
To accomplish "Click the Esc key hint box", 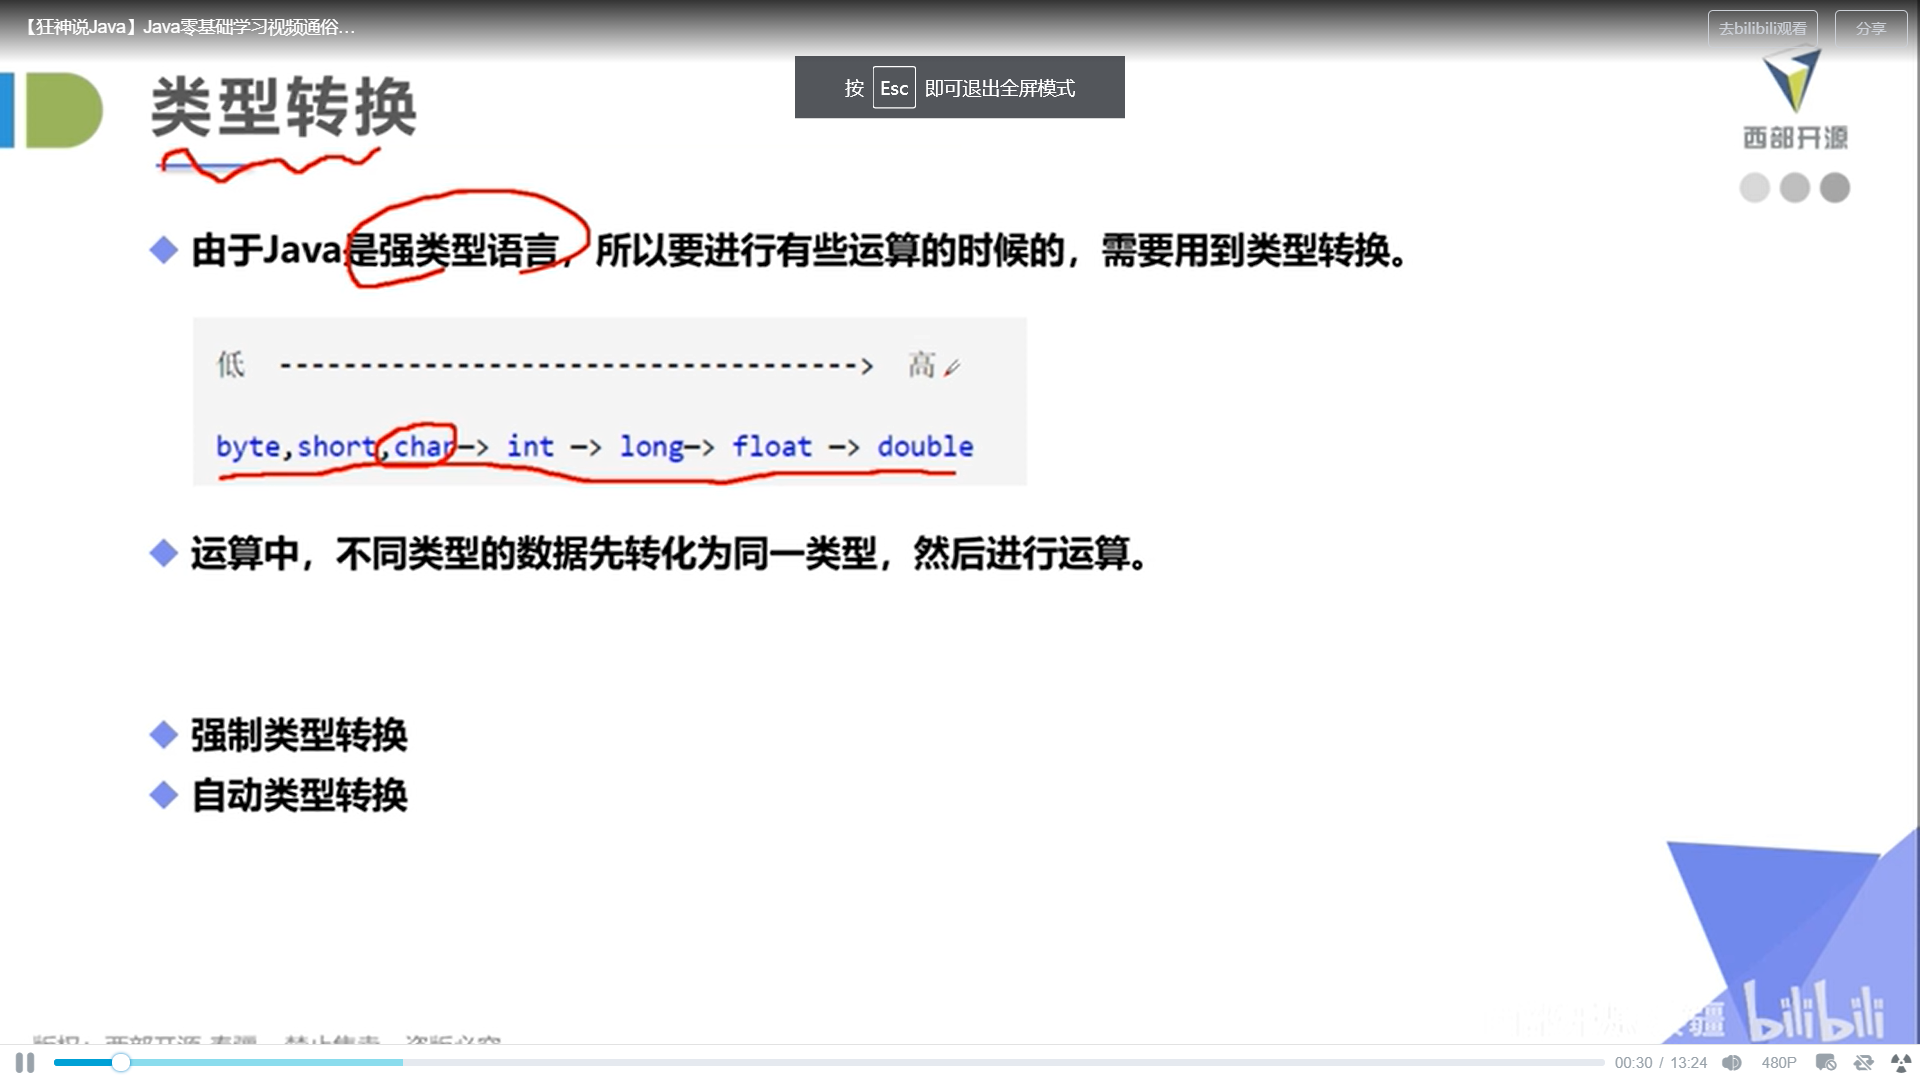I will [894, 88].
